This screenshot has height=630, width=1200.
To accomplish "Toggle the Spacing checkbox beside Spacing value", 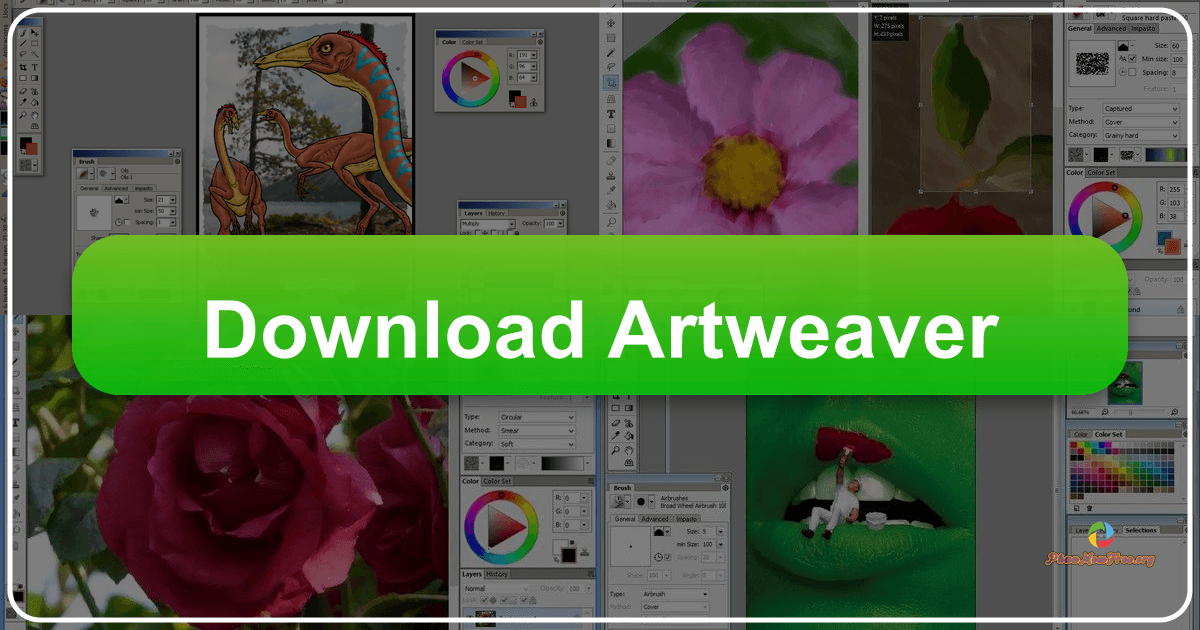I will 1132,72.
